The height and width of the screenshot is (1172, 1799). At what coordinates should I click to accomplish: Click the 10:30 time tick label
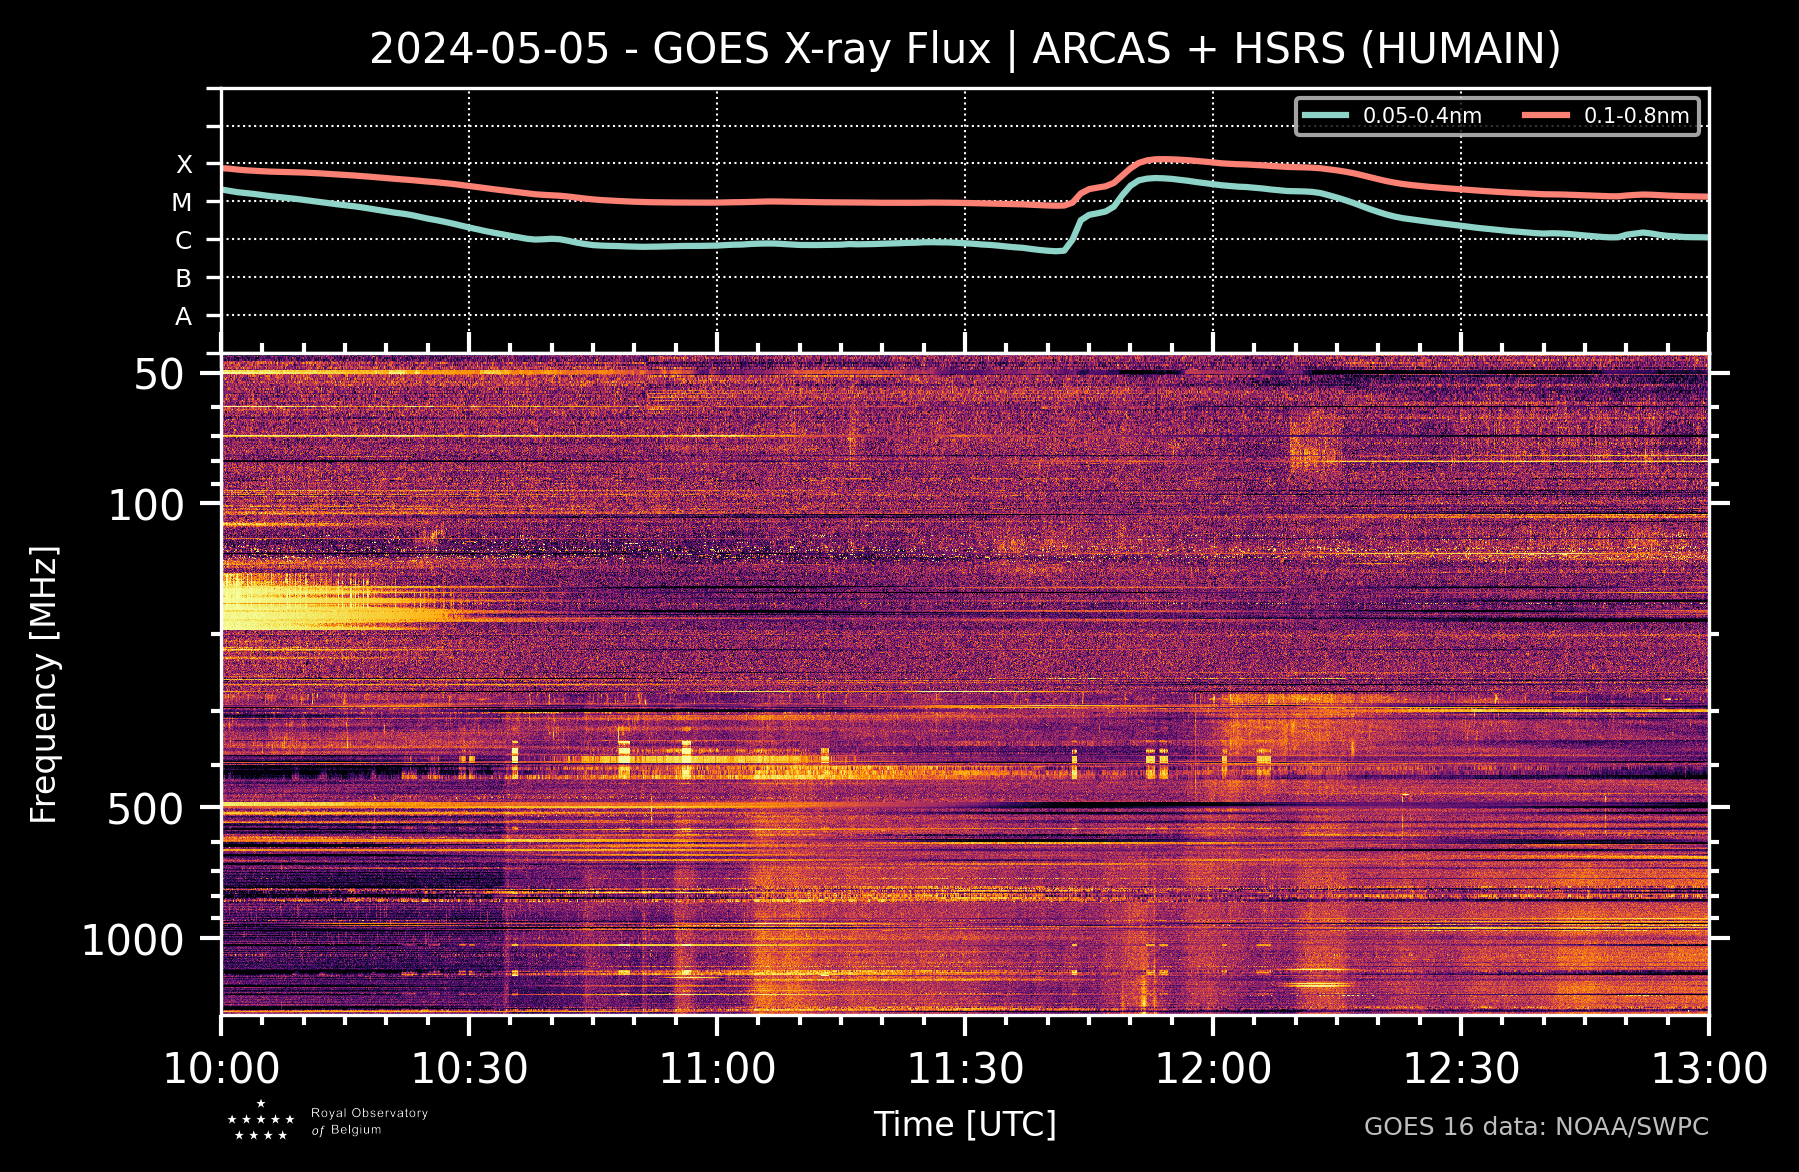click(x=469, y=1069)
